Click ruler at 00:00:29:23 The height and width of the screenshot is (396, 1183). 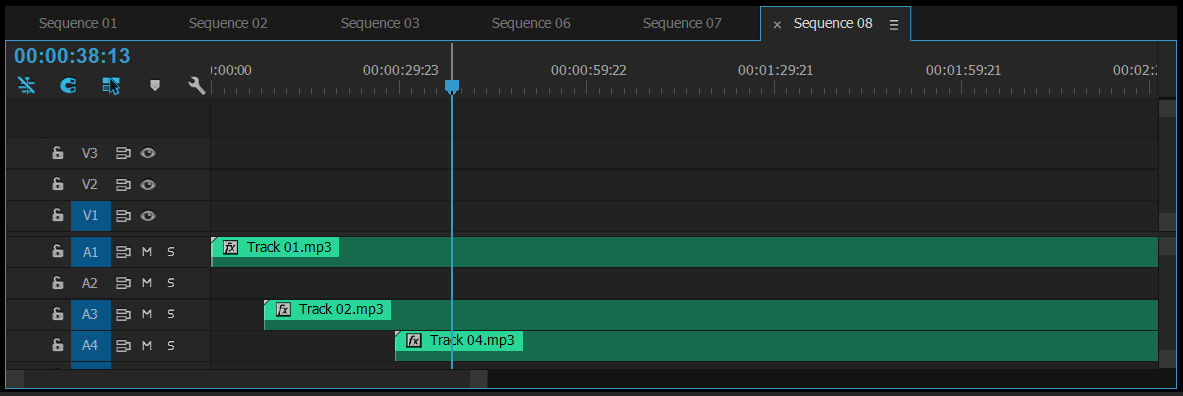click(401, 71)
